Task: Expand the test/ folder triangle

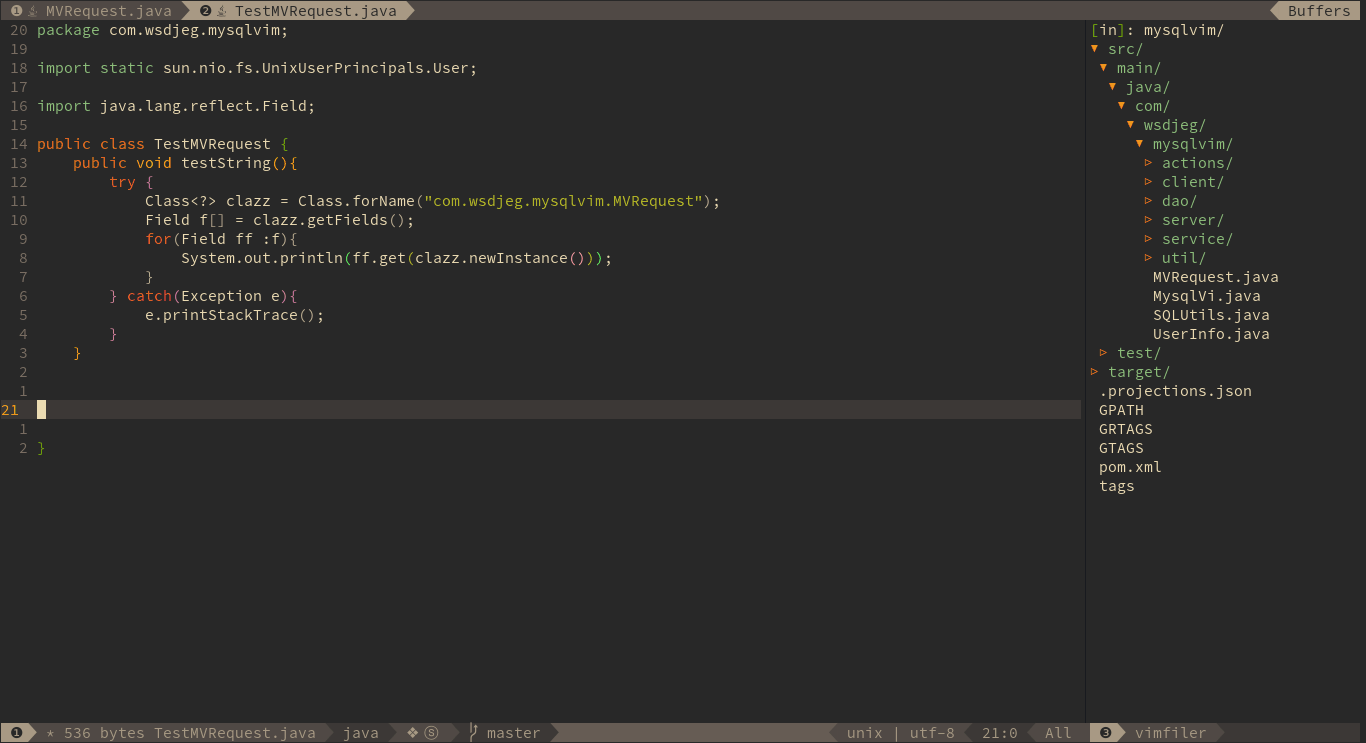Action: pos(1104,353)
